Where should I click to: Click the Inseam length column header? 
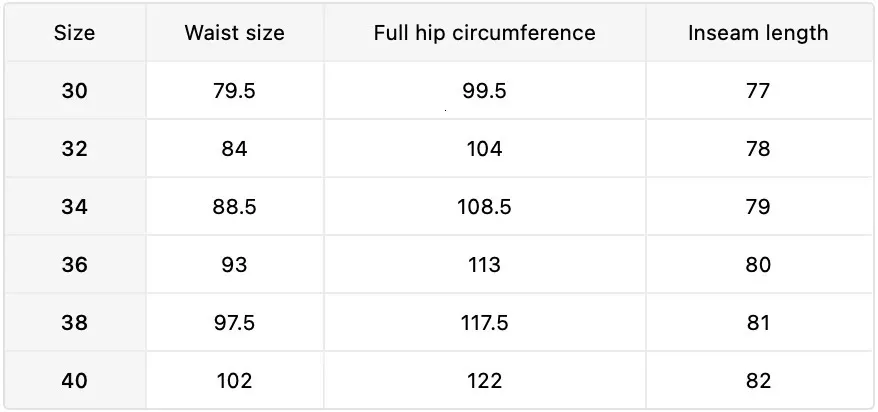[x=758, y=33]
